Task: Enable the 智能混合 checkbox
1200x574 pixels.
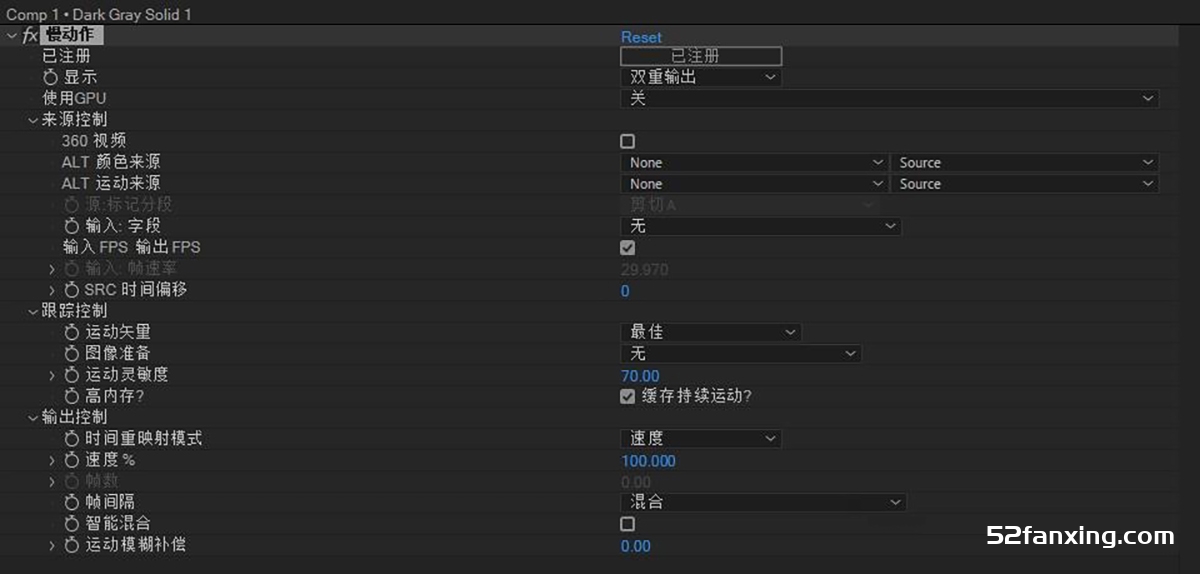Action: 628,524
